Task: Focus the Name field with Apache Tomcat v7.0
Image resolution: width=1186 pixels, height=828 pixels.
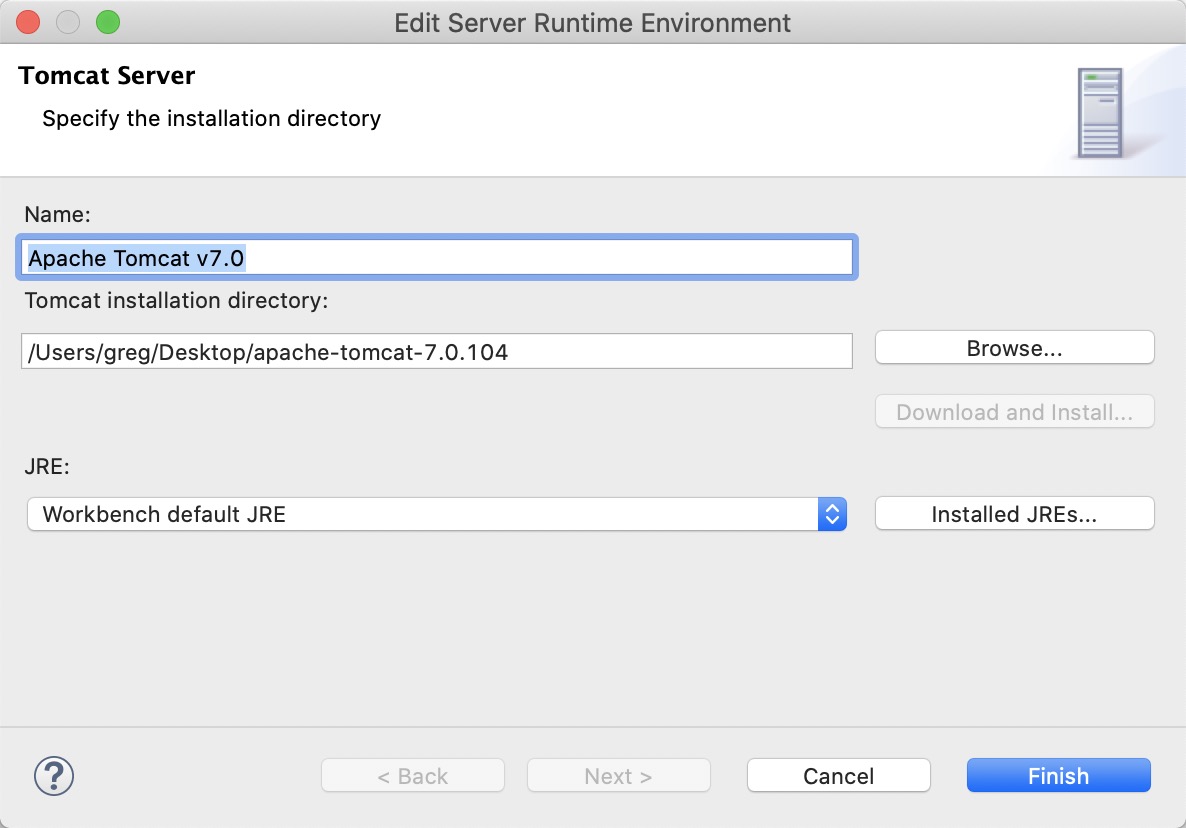Action: pyautogui.click(x=436, y=257)
